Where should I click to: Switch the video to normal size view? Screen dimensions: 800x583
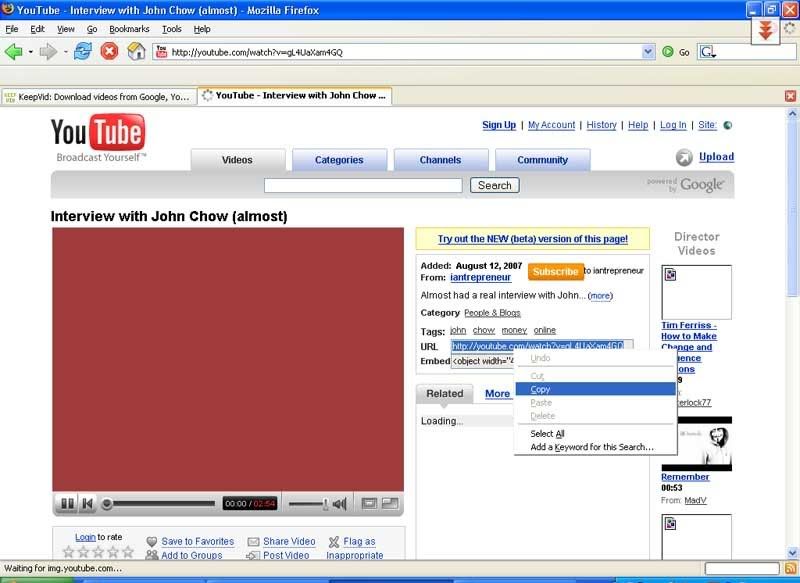pos(369,504)
